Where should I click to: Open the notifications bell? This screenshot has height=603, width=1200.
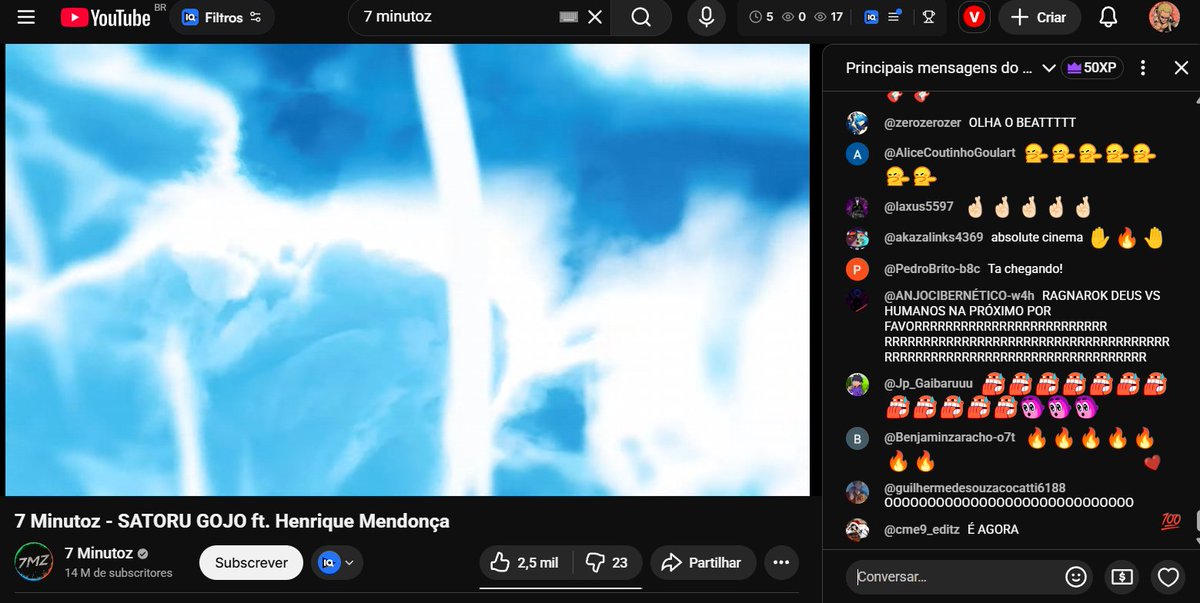point(1108,17)
